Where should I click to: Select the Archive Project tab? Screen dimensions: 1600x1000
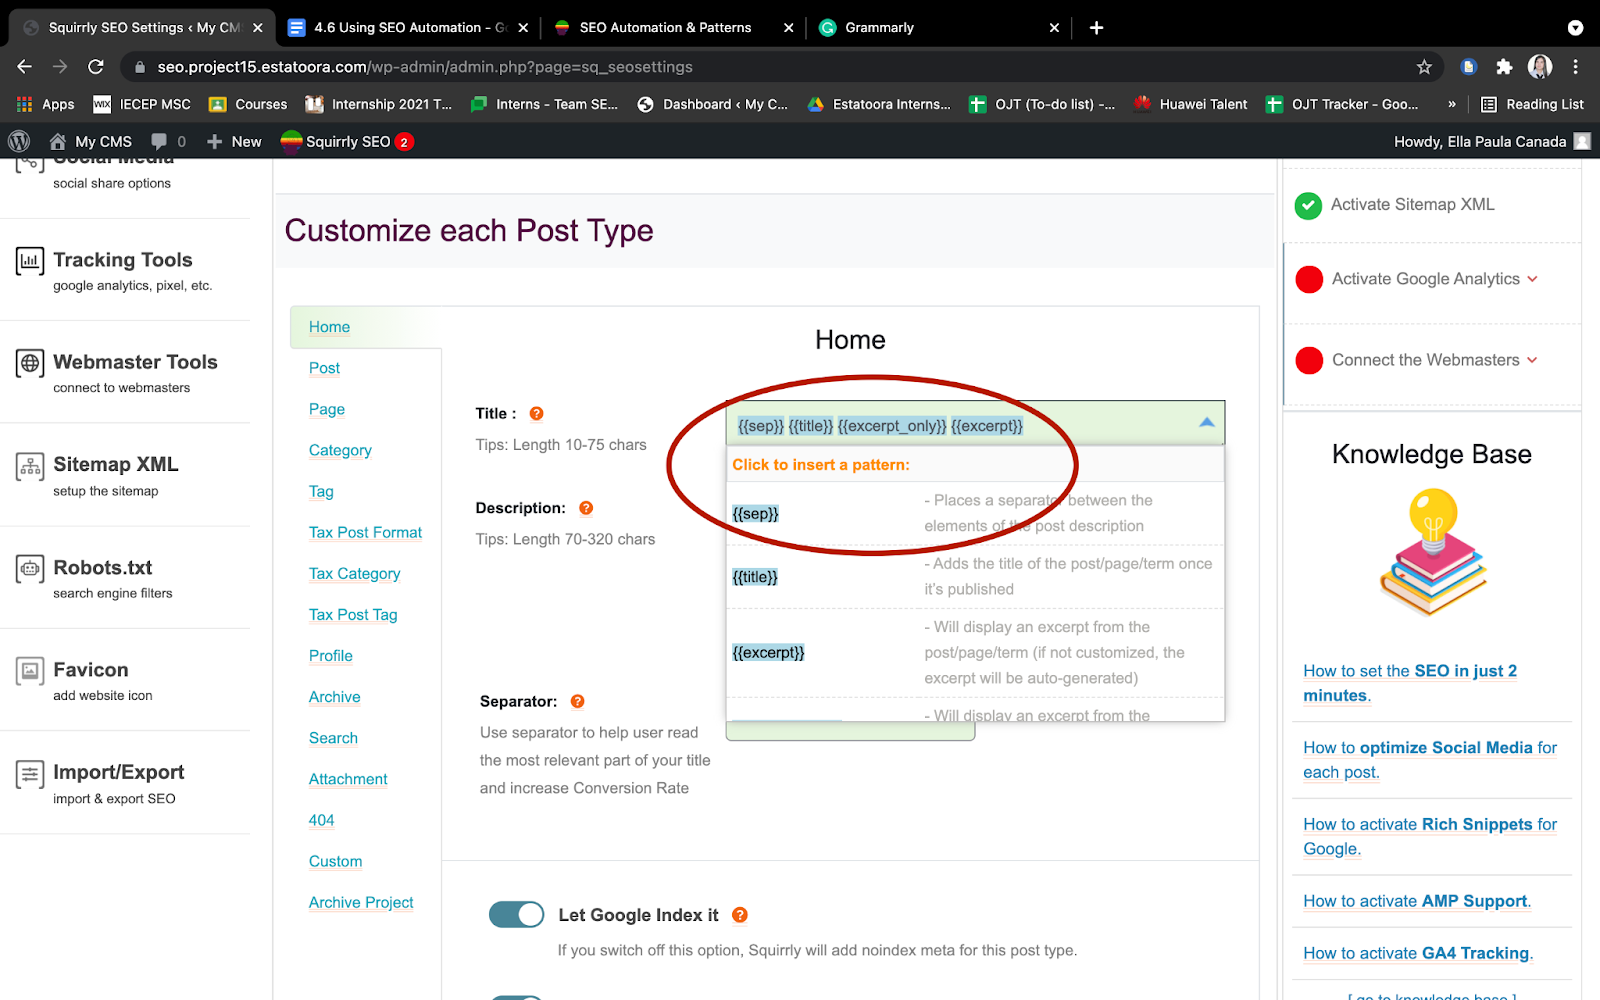coord(361,903)
